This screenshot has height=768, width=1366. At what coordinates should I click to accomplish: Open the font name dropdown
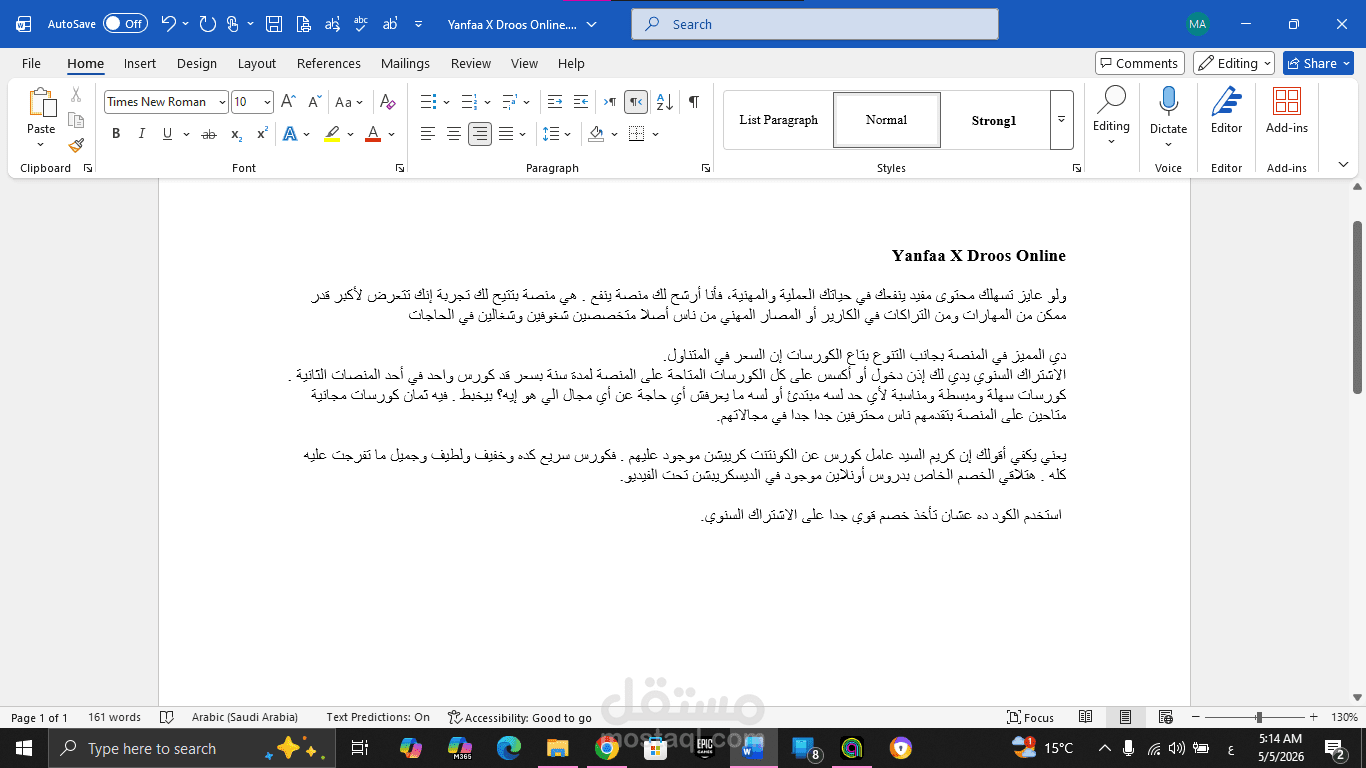point(221,102)
